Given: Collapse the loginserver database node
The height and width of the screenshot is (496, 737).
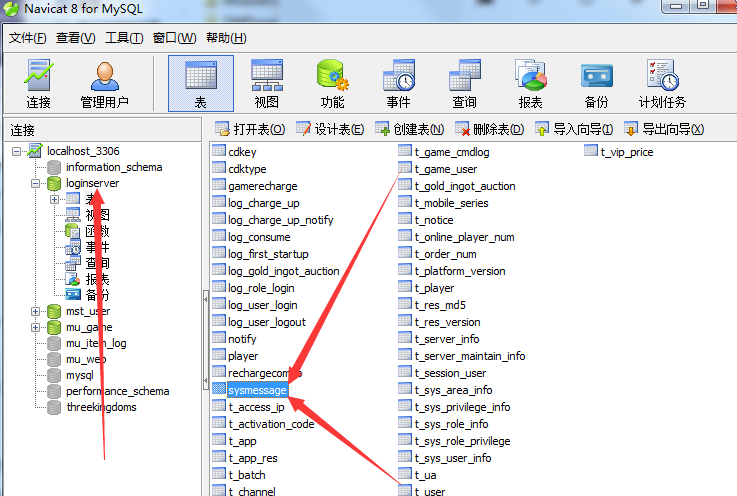Looking at the screenshot, I should click(x=36, y=184).
